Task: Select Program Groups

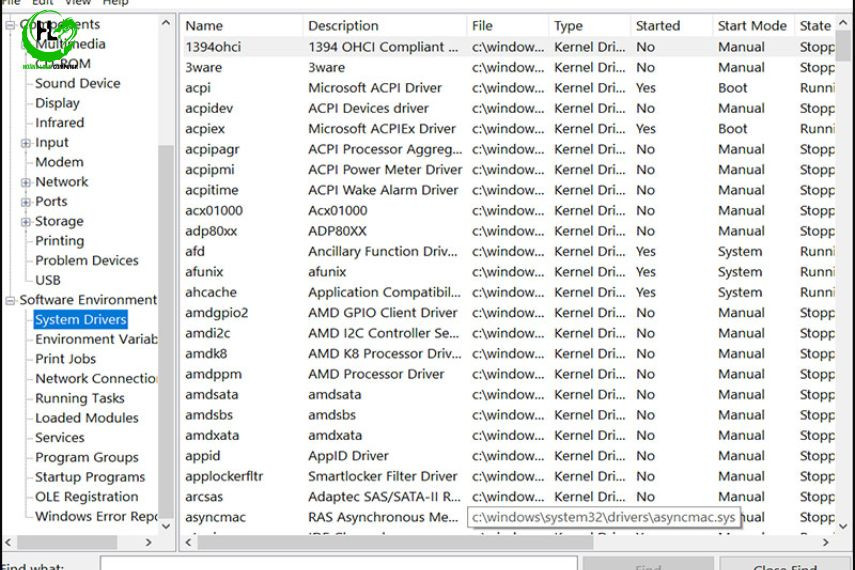Action: pos(87,457)
